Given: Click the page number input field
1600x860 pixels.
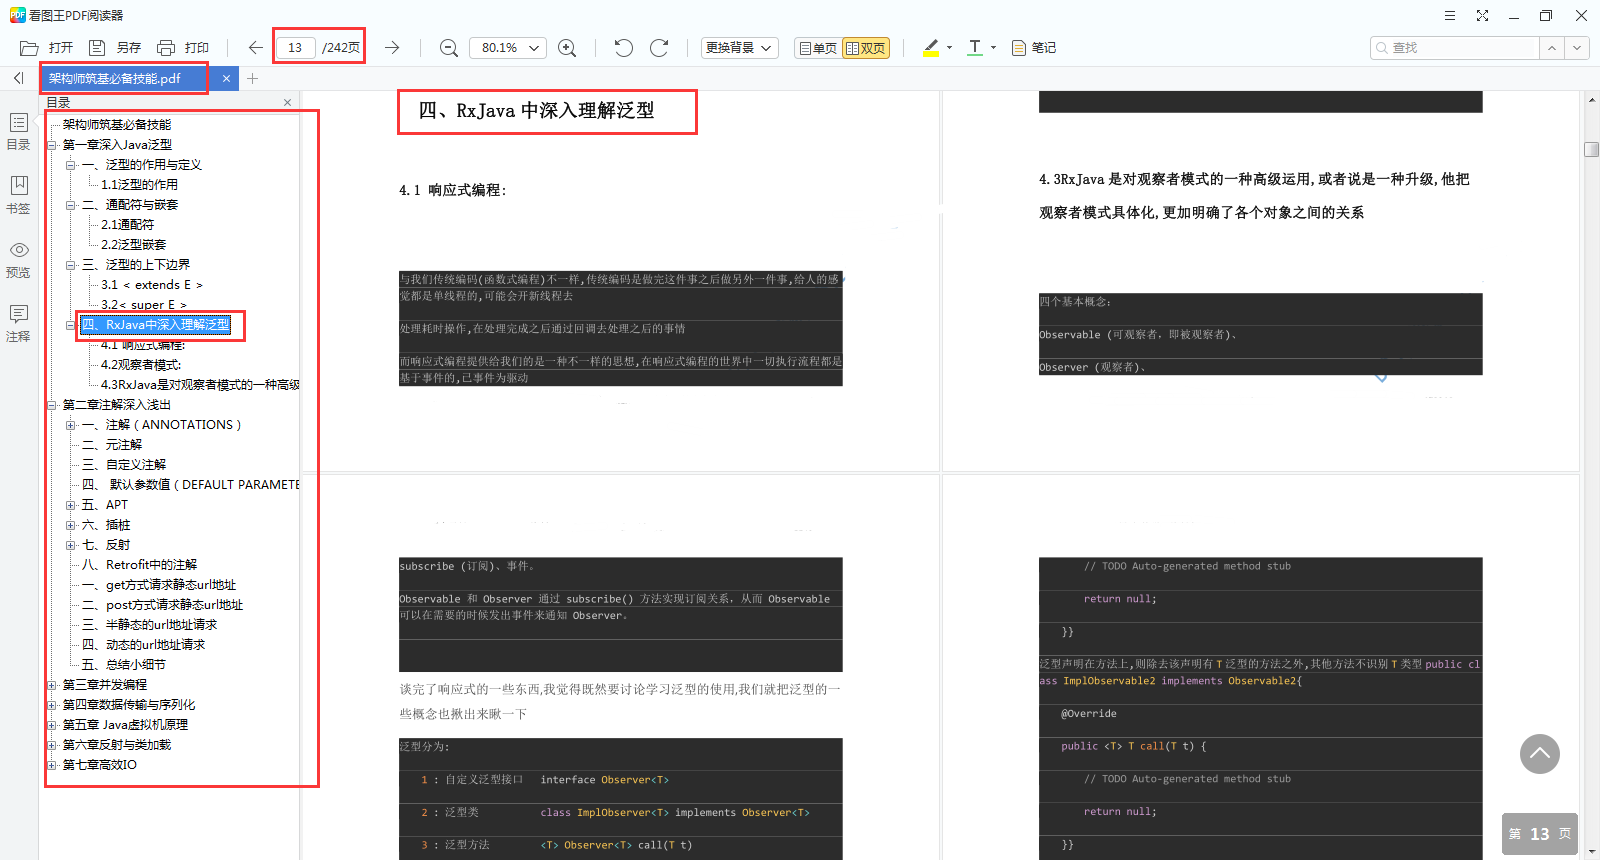Looking at the screenshot, I should tap(295, 48).
